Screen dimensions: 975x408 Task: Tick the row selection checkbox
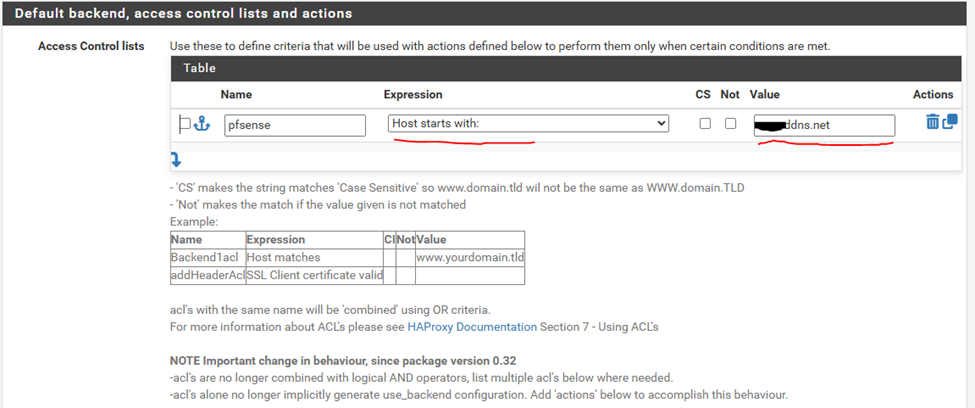pyautogui.click(x=184, y=124)
